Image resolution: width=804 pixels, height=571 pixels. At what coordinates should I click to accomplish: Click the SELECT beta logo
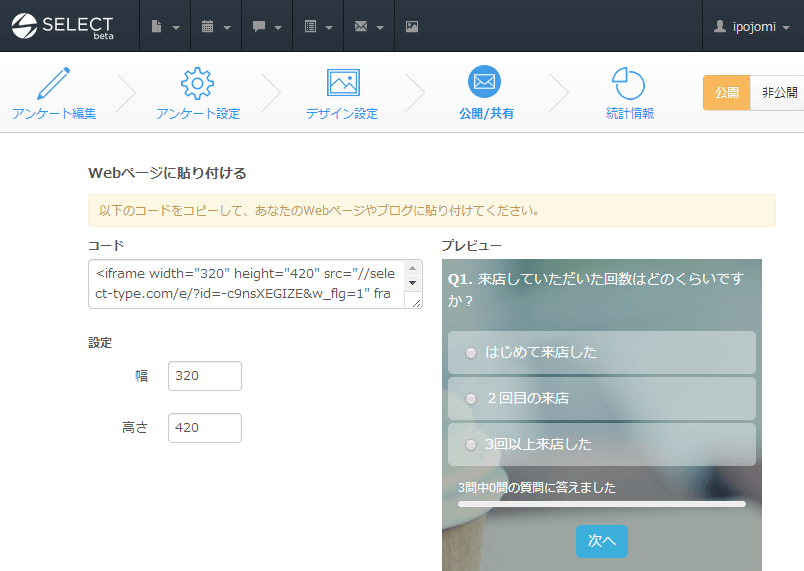[63, 26]
